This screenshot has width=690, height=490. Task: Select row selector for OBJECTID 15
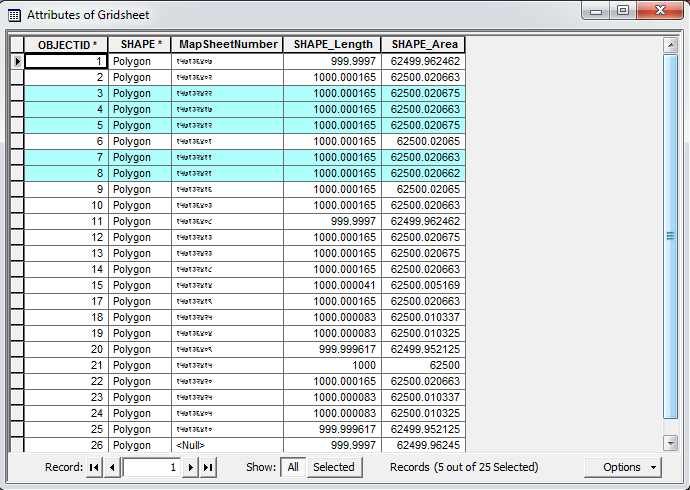coord(17,285)
